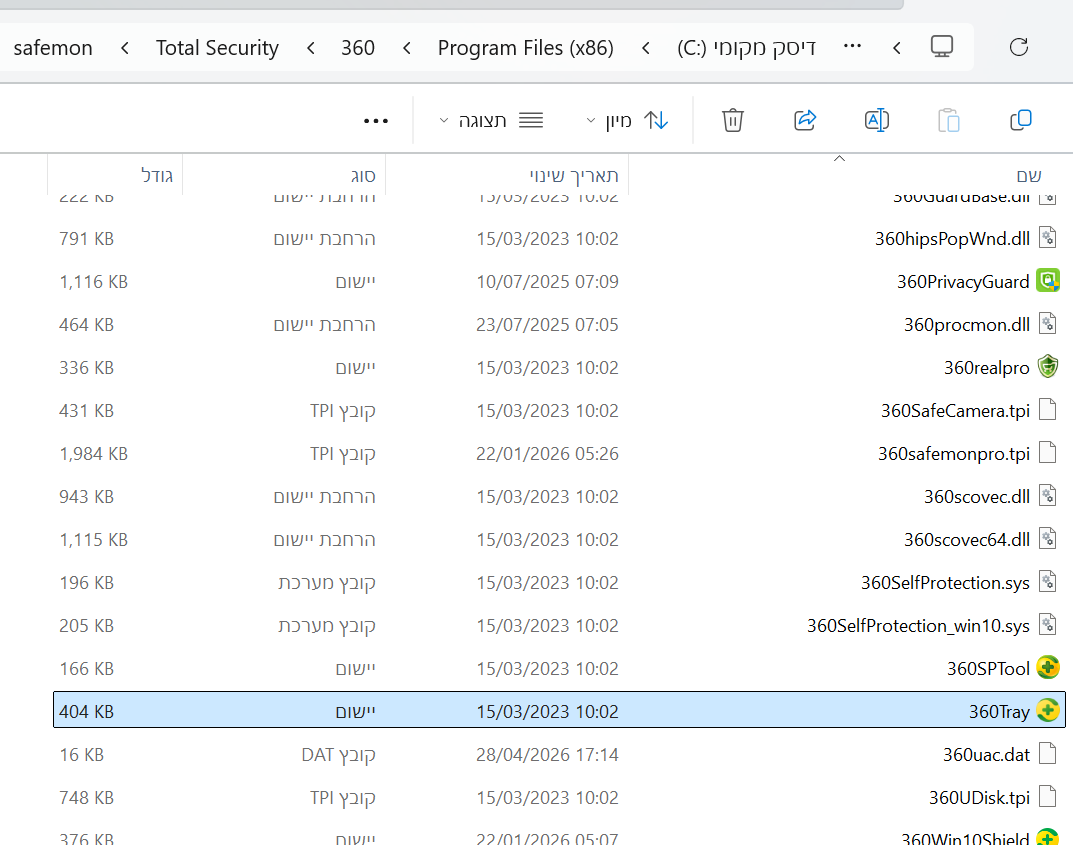Click the Share toolbar icon
Viewport: 1073px width, 845px height.
pyautogui.click(x=805, y=120)
